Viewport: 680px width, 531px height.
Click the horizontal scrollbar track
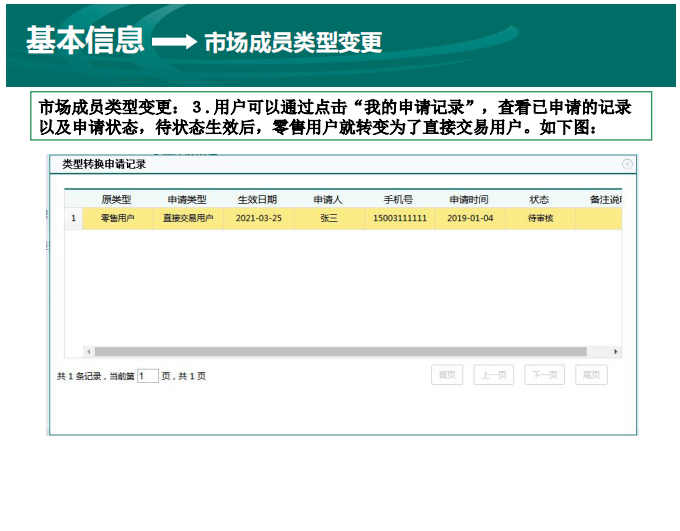[x=340, y=352]
